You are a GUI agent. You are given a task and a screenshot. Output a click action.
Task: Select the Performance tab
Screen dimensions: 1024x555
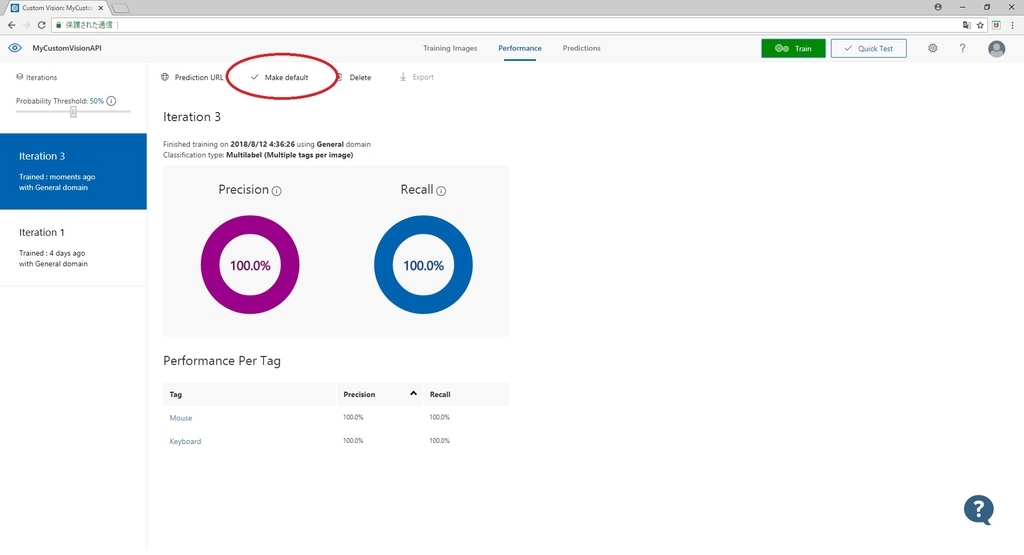coord(520,48)
